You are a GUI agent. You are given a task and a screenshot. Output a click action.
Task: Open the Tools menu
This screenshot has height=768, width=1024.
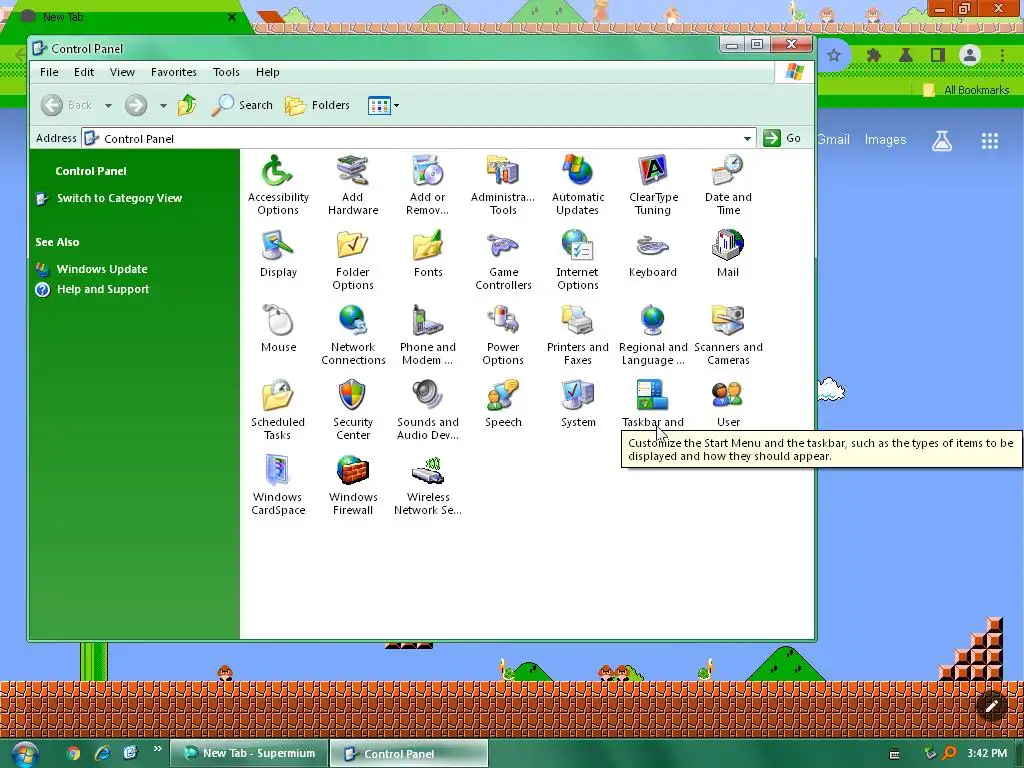tap(226, 72)
